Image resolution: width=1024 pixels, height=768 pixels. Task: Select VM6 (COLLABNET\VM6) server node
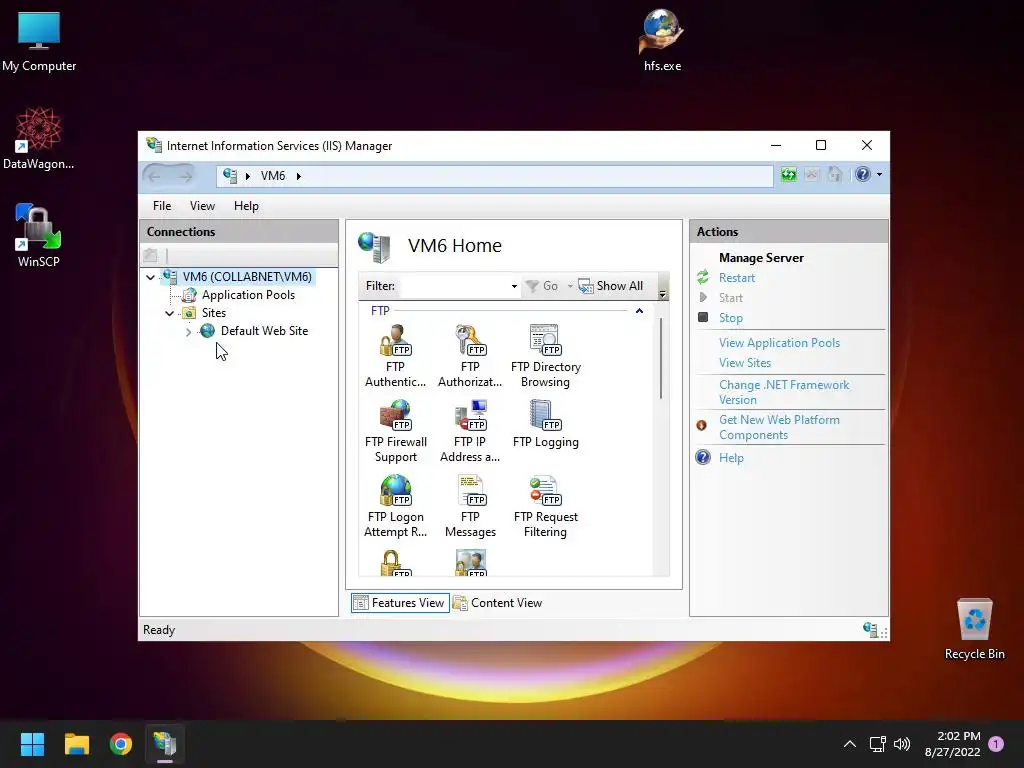point(247,277)
